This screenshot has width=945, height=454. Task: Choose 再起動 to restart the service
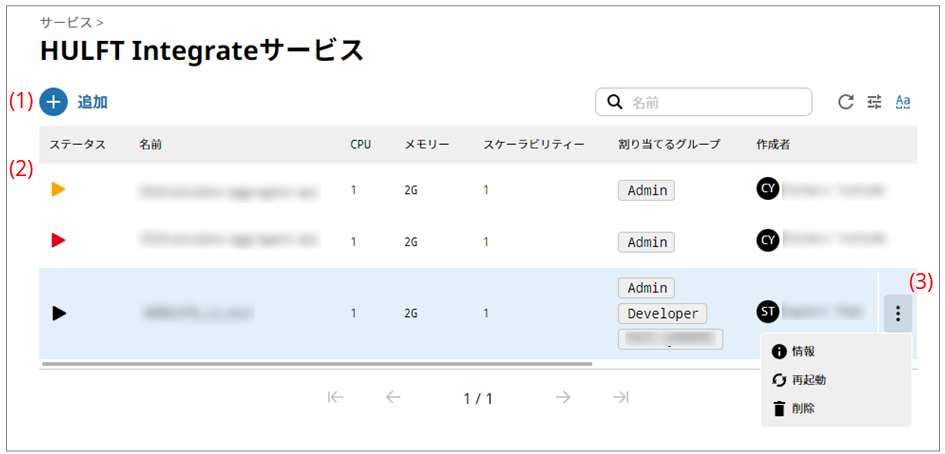point(807,380)
